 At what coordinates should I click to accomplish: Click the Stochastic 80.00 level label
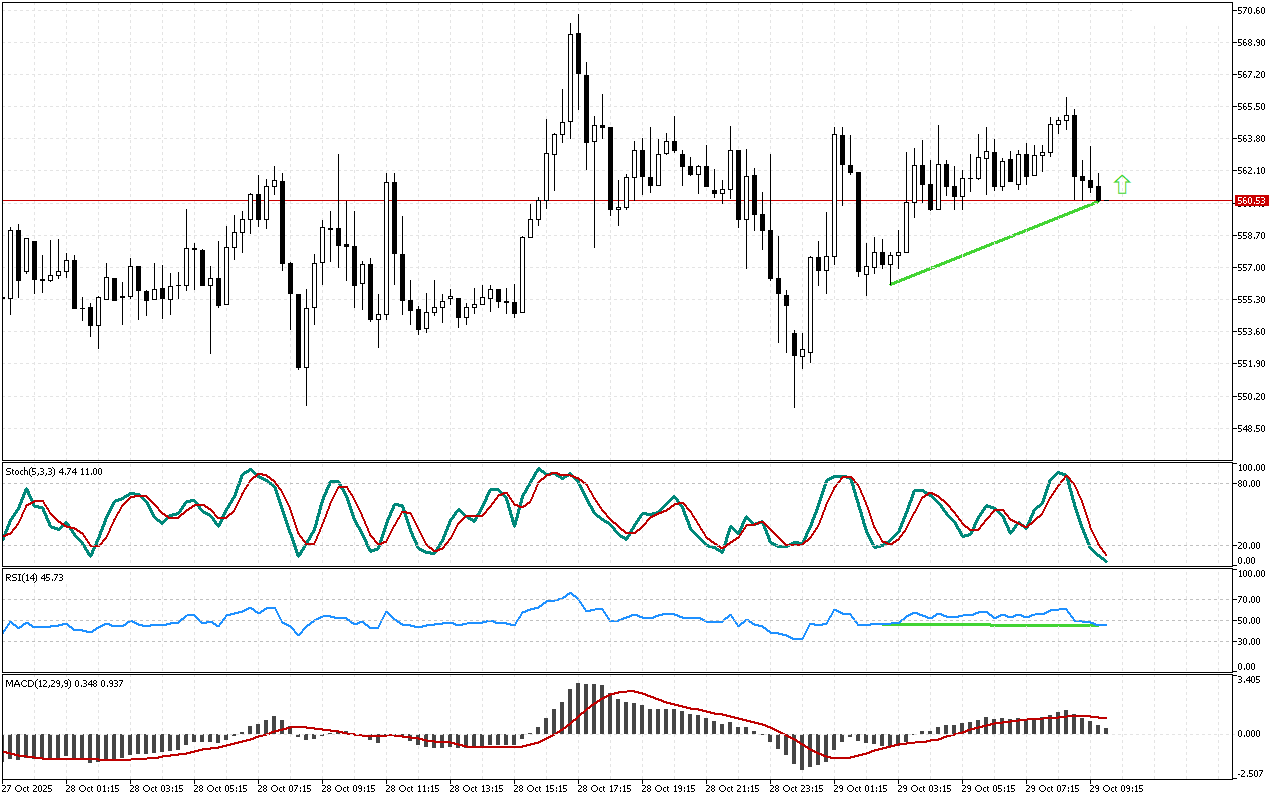coord(1250,483)
